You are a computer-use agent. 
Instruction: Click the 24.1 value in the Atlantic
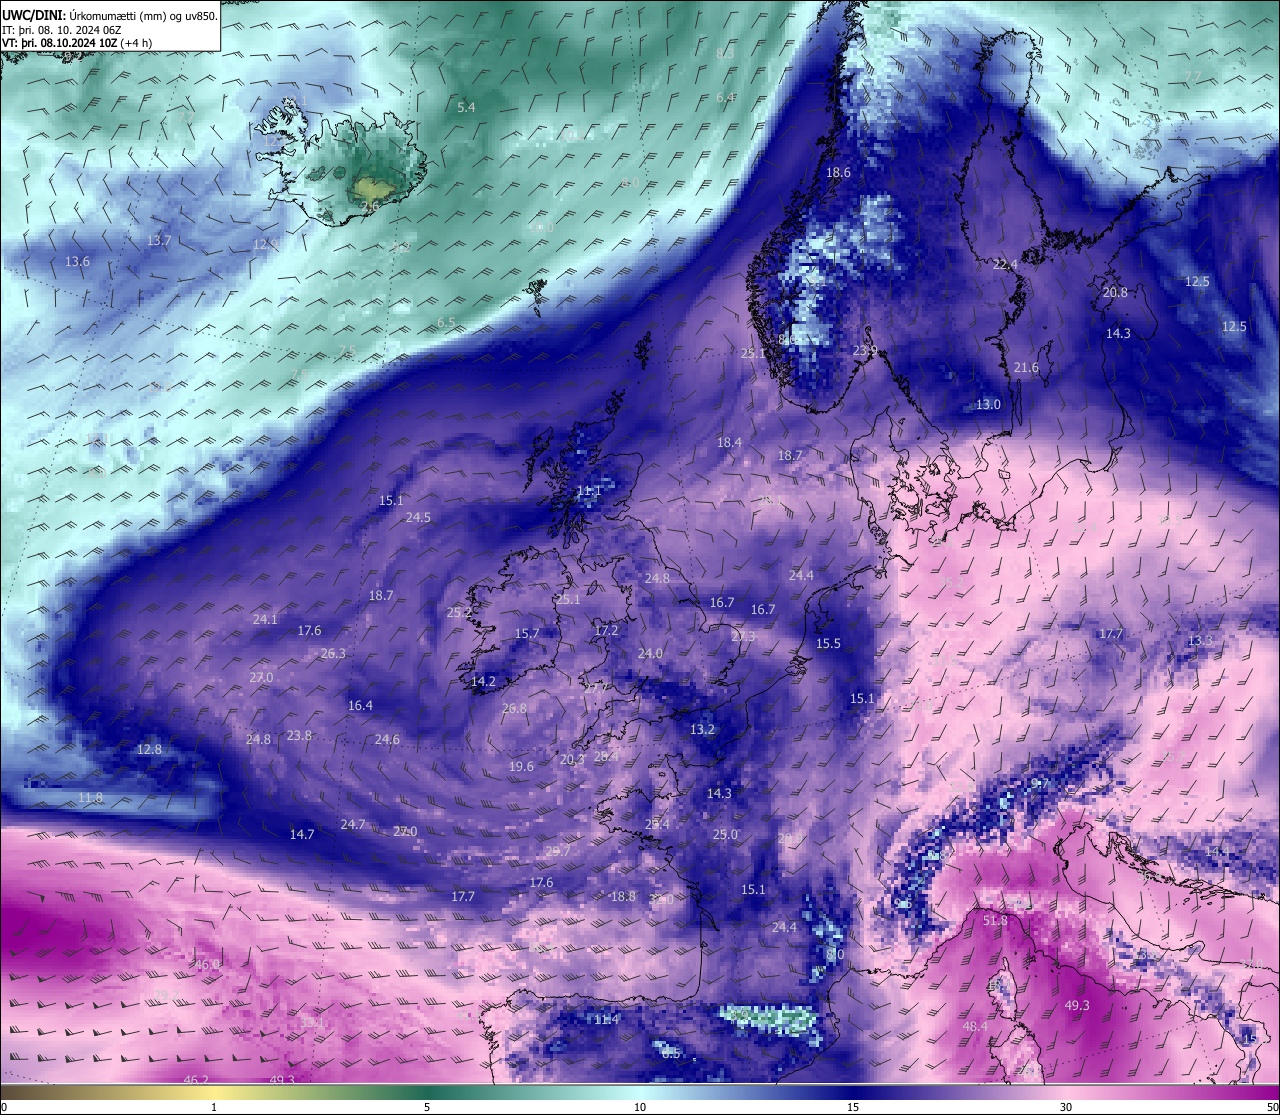[265, 619]
